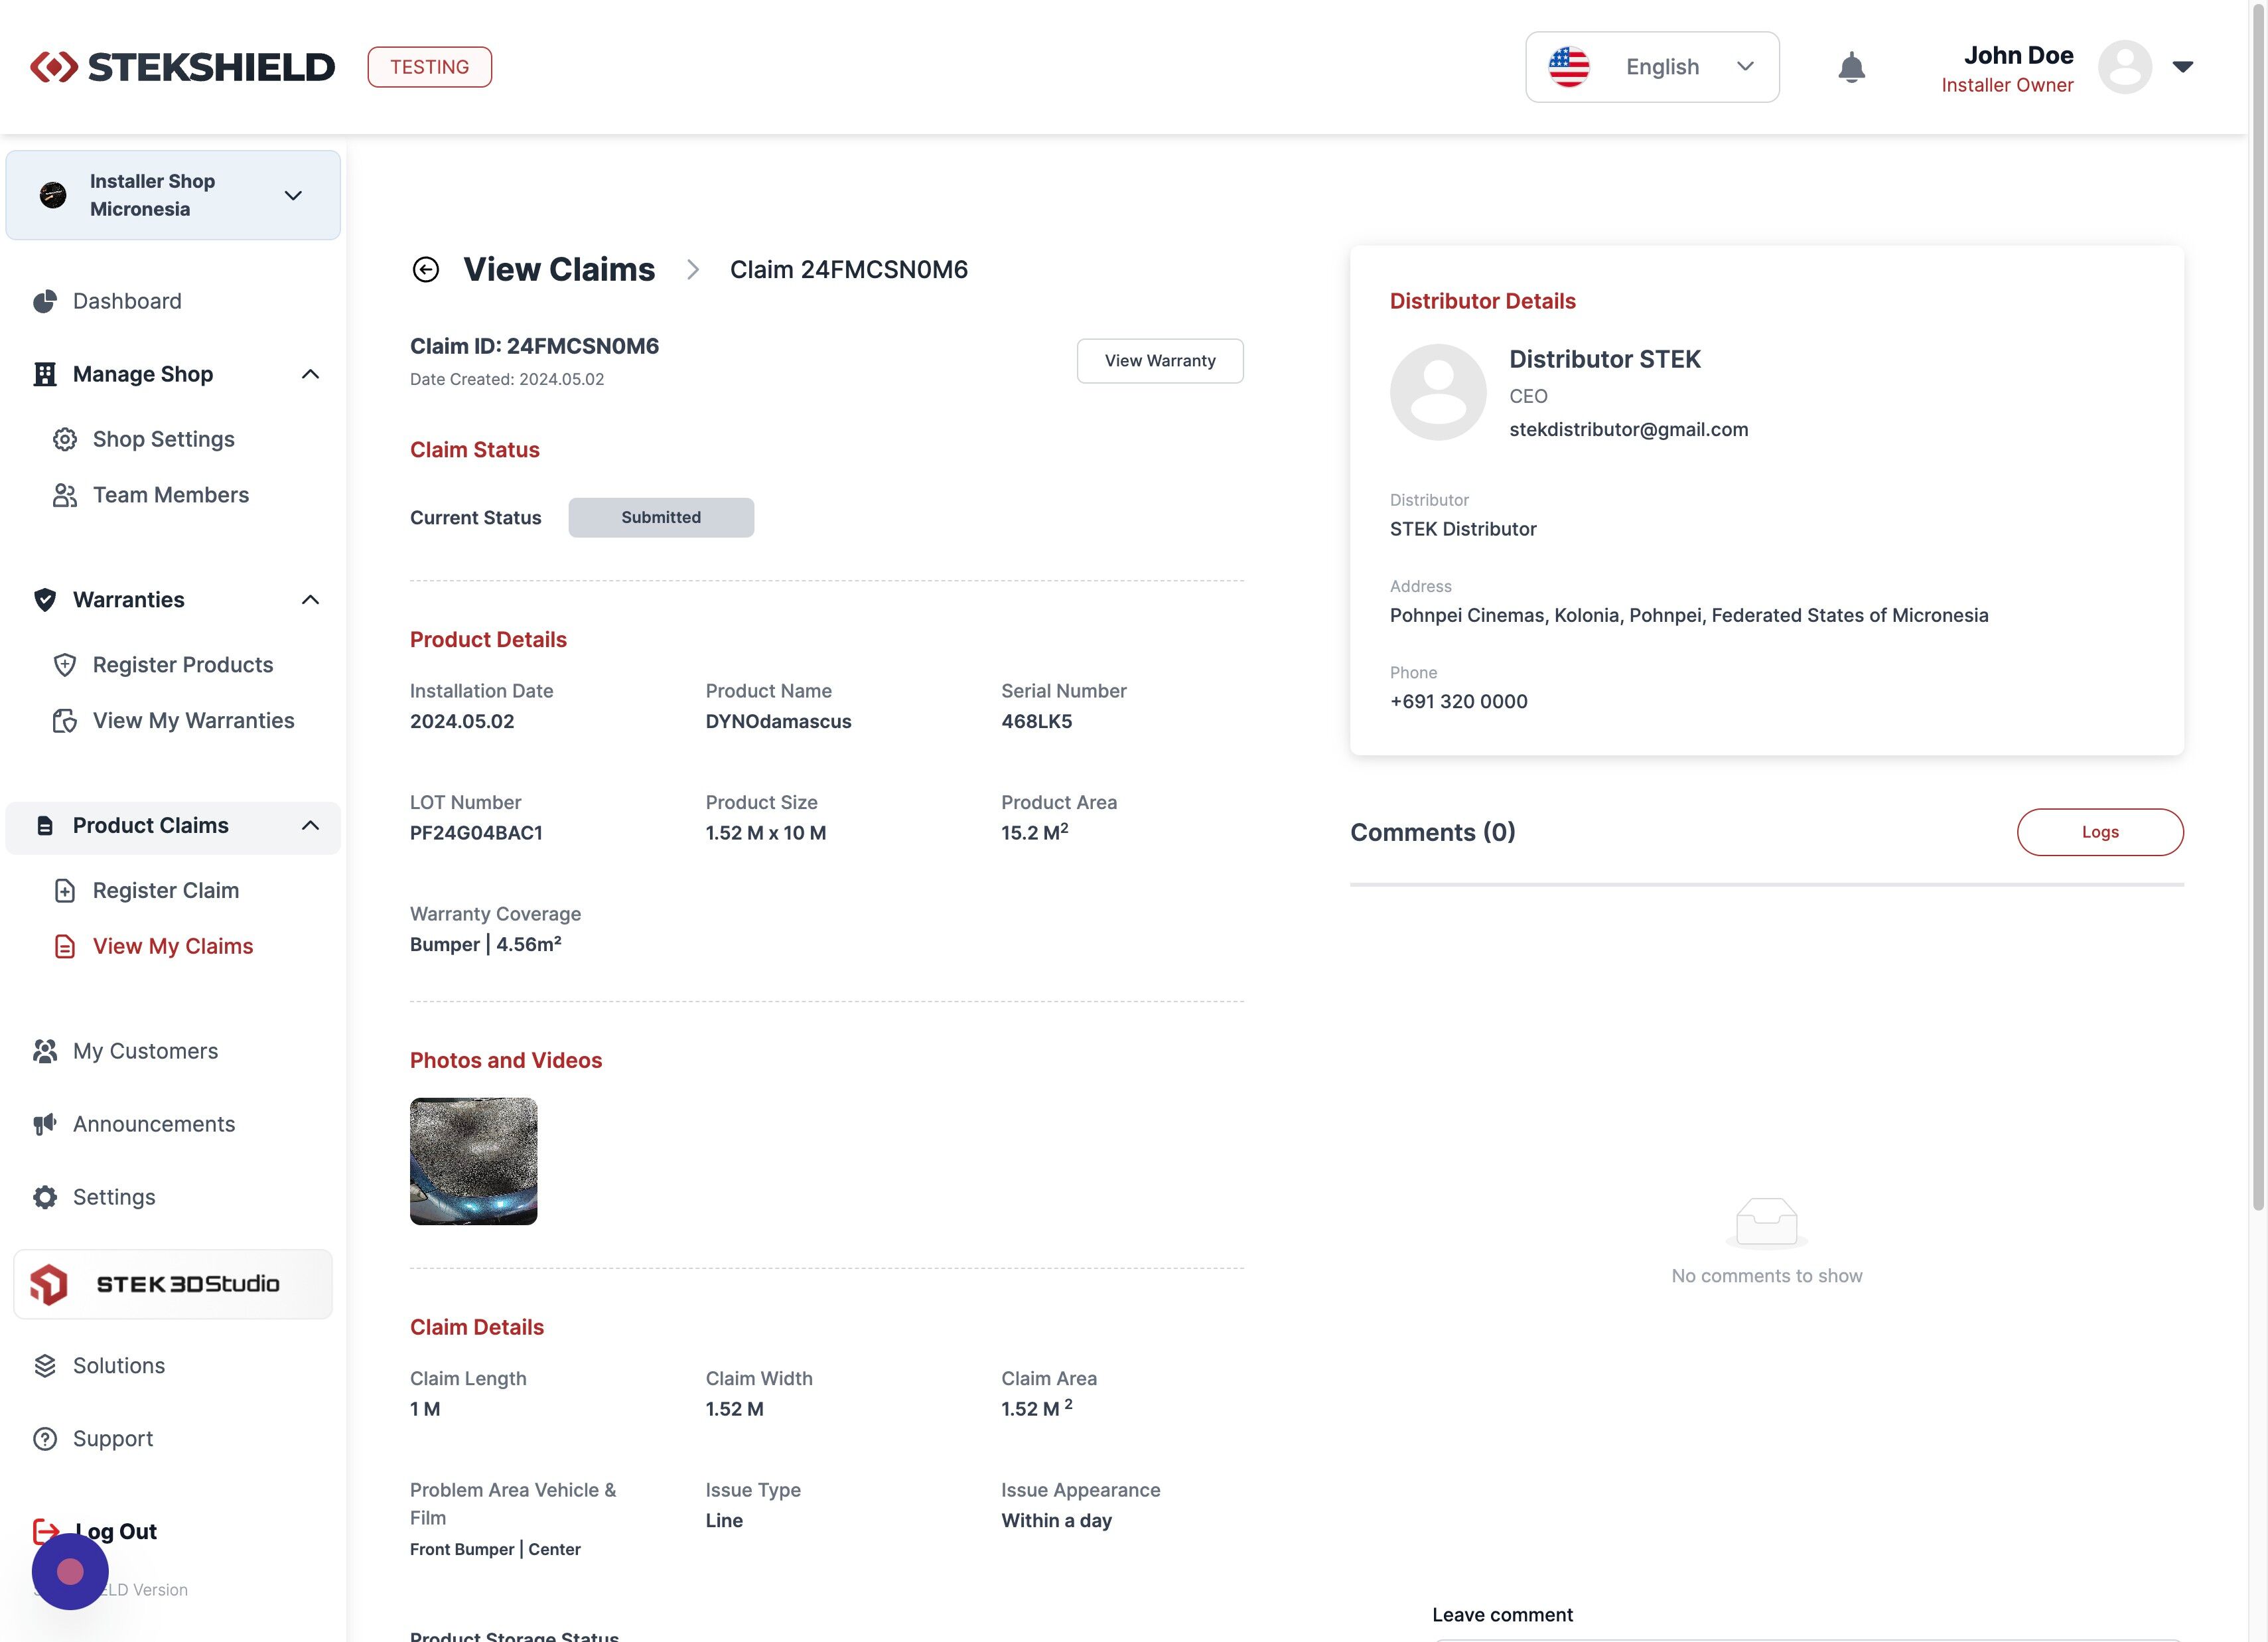Collapse the Warranties section chevron
The width and height of the screenshot is (2268, 1642).
click(311, 600)
